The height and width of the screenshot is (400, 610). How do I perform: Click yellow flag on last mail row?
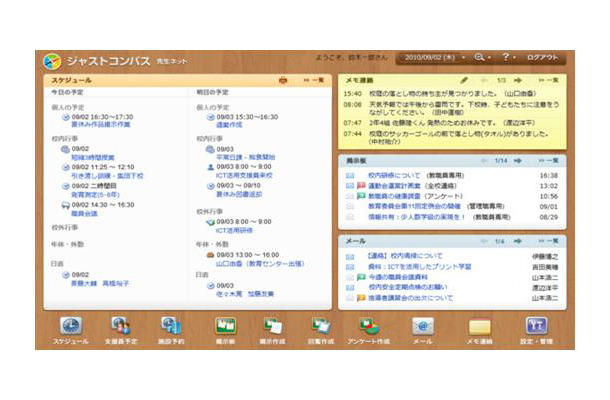point(361,298)
